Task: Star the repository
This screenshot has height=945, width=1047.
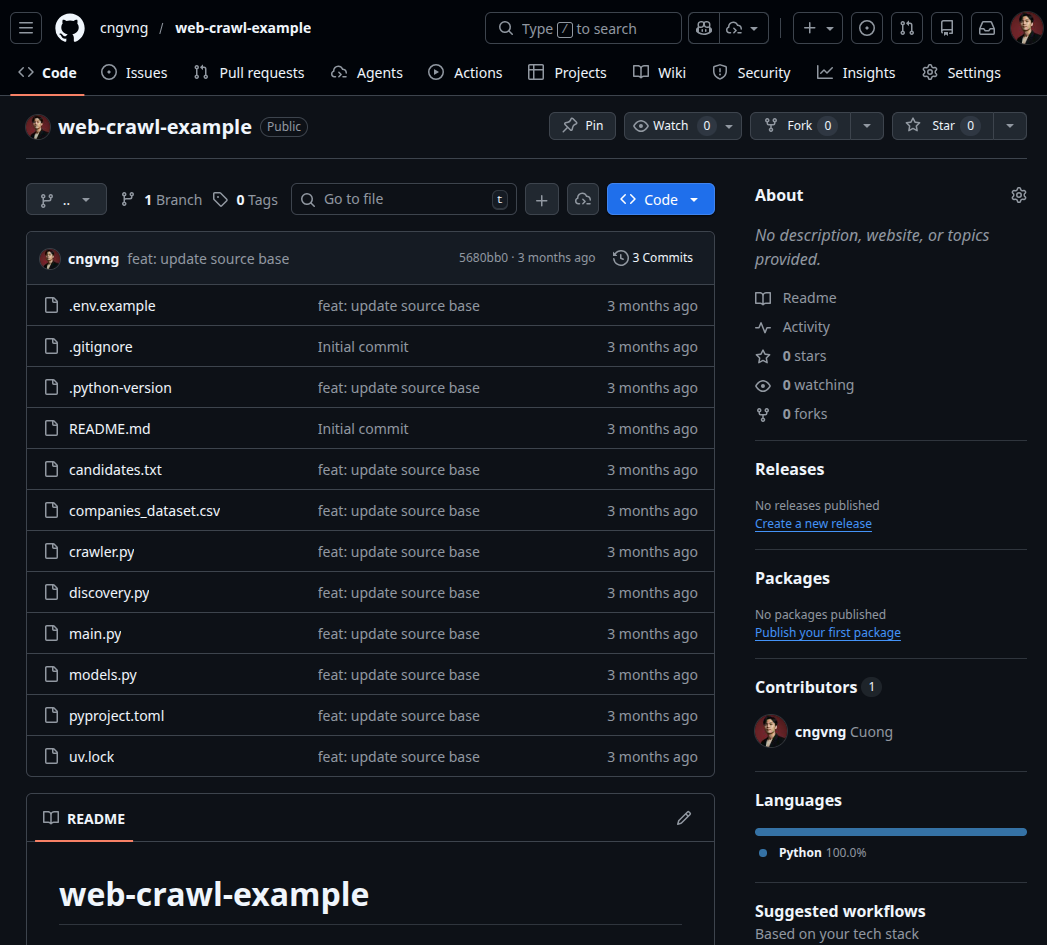Action: (943, 126)
